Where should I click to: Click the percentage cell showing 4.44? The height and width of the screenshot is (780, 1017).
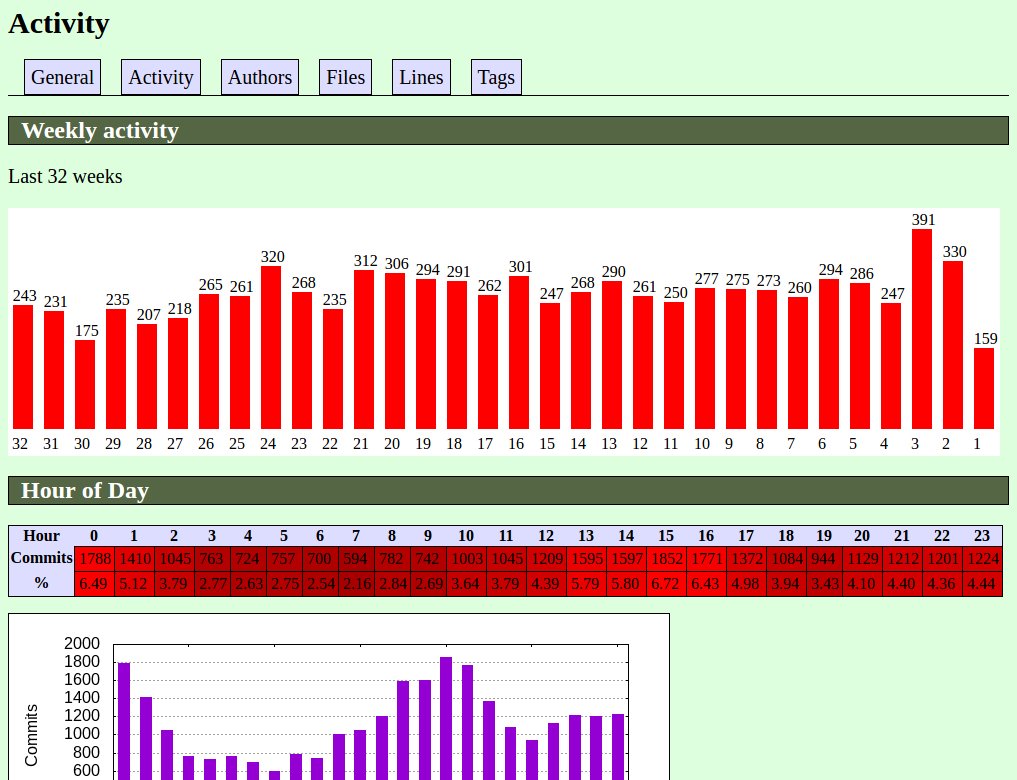(982, 584)
